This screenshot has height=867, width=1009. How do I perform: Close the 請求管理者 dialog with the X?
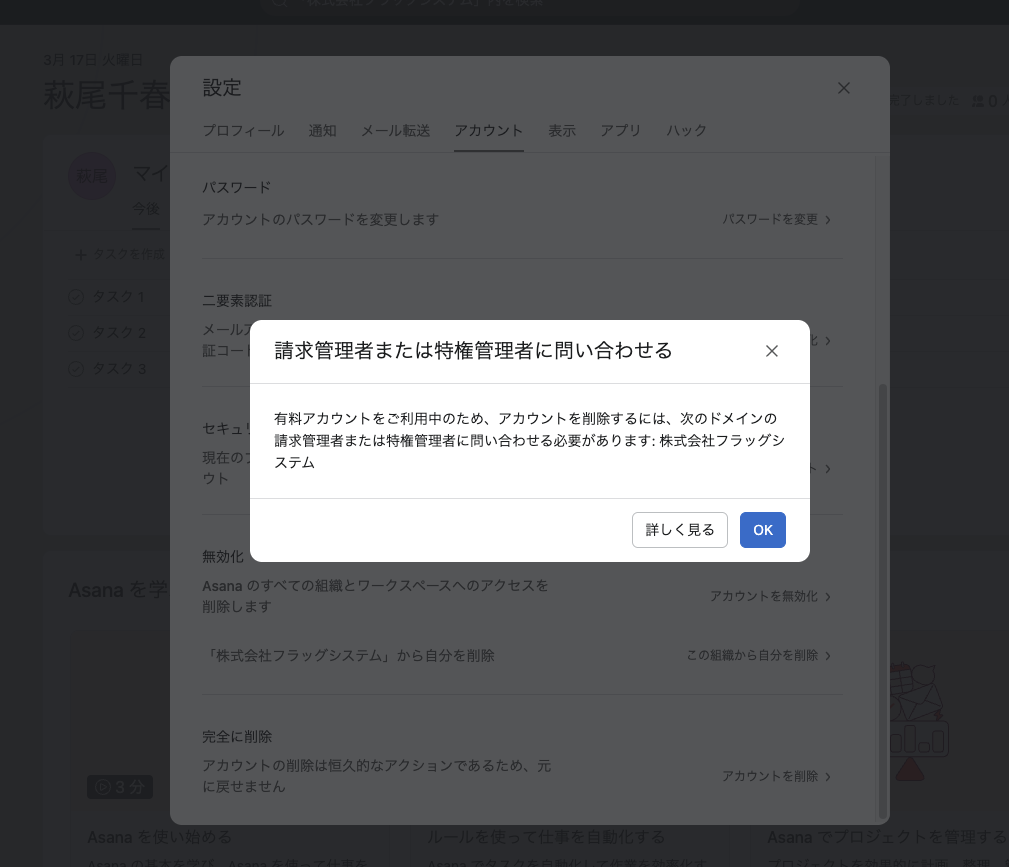pyautogui.click(x=772, y=351)
